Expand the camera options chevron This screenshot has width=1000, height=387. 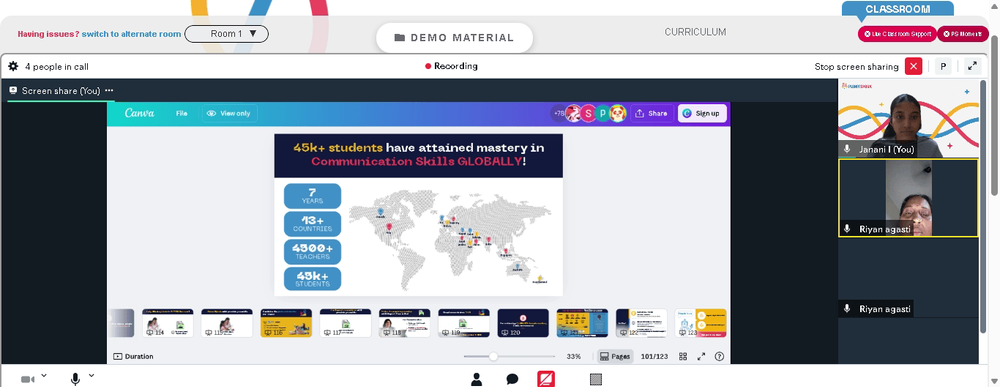[x=44, y=376]
